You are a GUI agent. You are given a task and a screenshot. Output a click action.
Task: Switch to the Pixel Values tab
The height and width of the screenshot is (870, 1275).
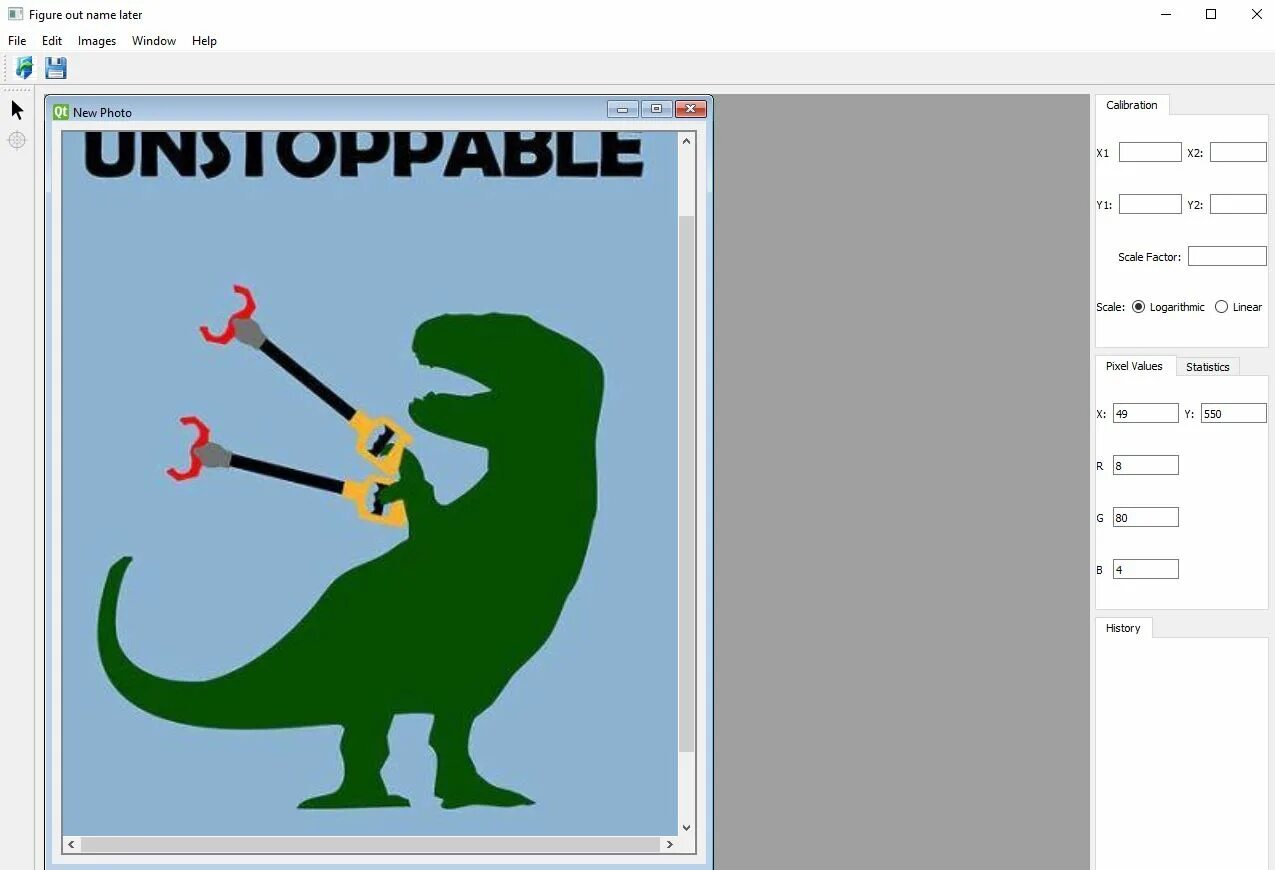tap(1134, 366)
